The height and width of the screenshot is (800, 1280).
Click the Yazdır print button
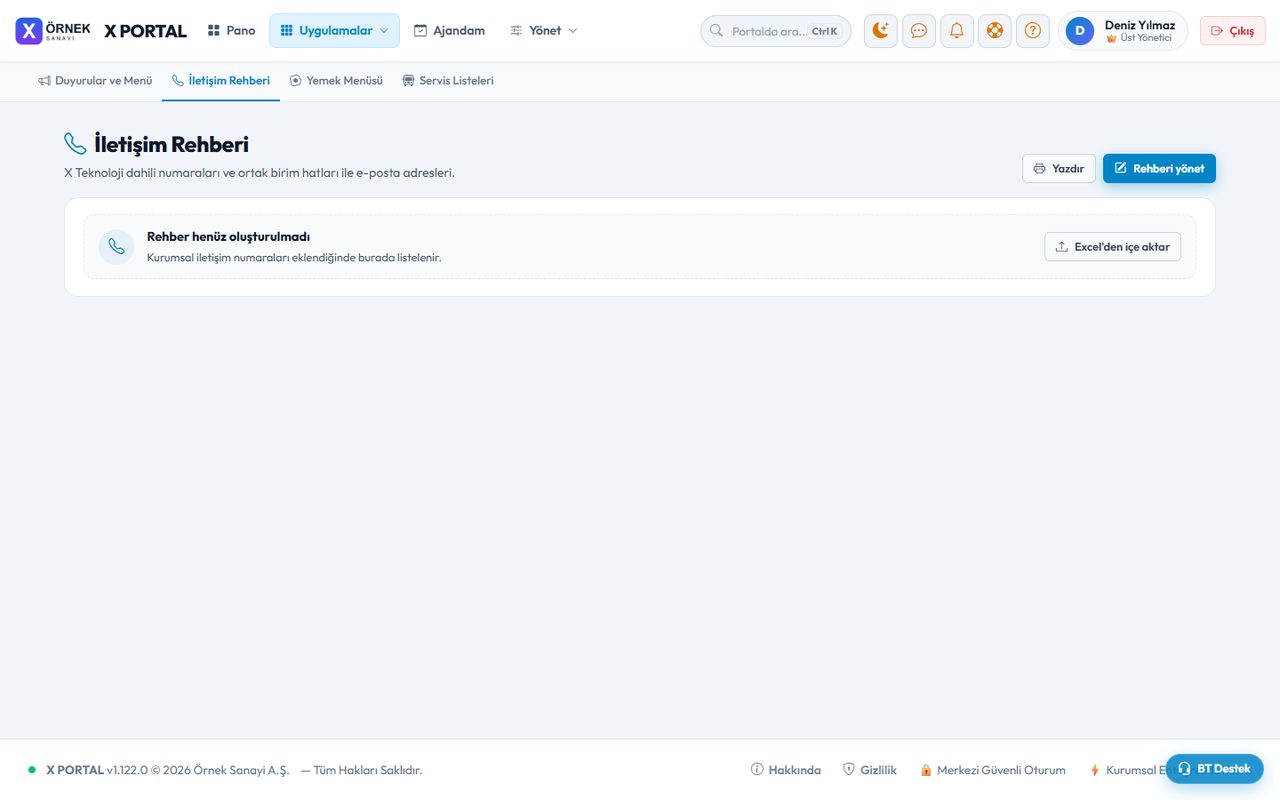(x=1059, y=168)
